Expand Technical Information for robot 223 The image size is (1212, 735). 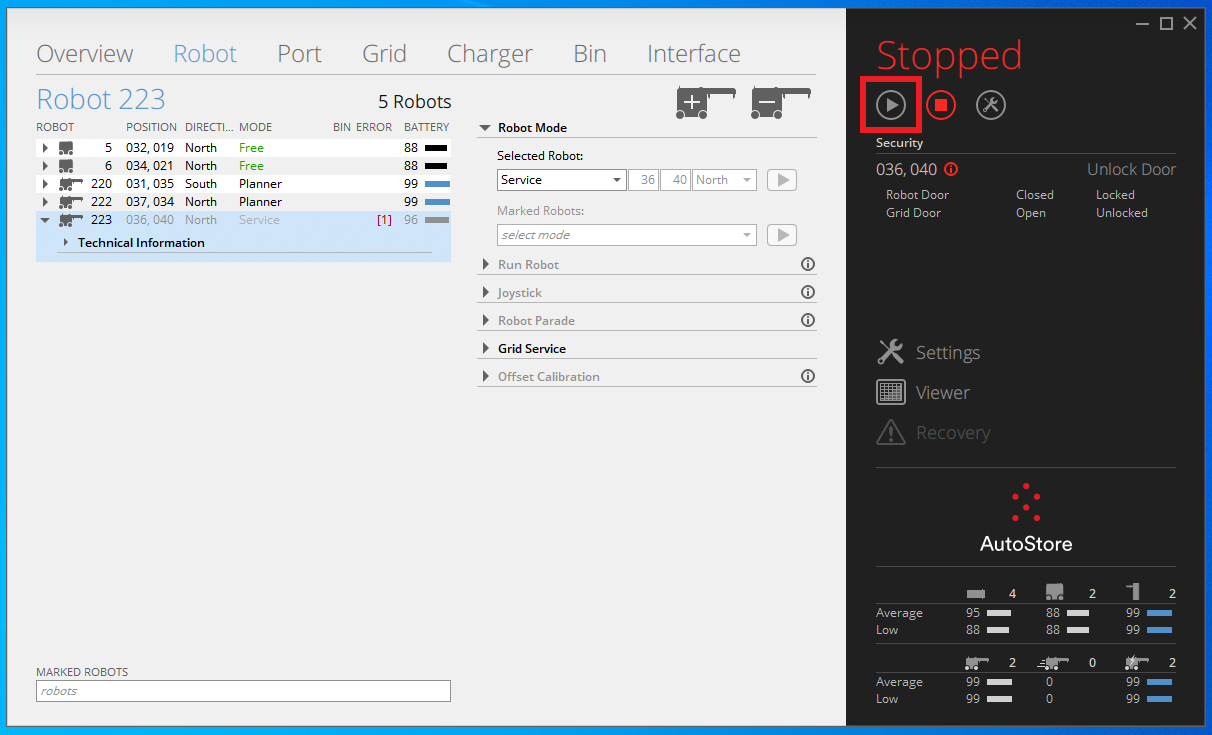(x=66, y=243)
